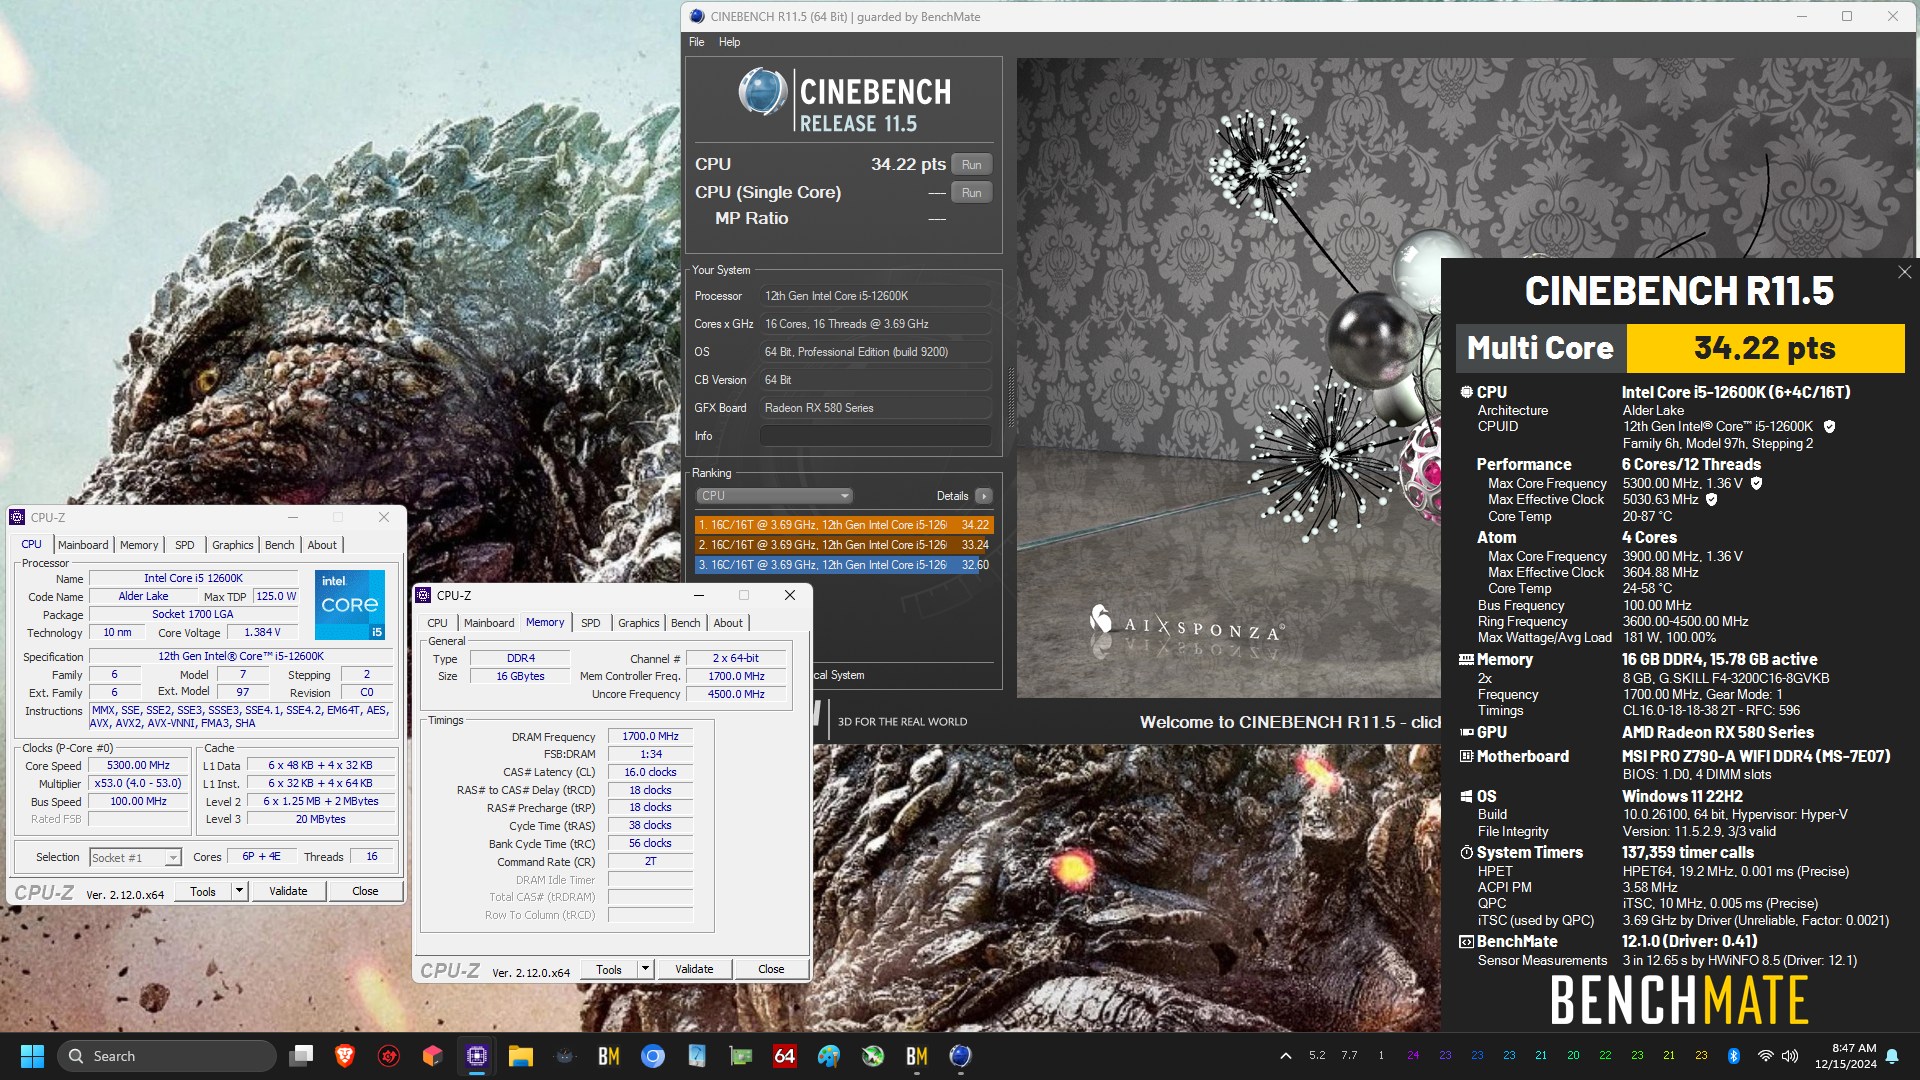Switch to SPD tab in left CPU-Z window
The image size is (1920, 1080).
(x=185, y=545)
